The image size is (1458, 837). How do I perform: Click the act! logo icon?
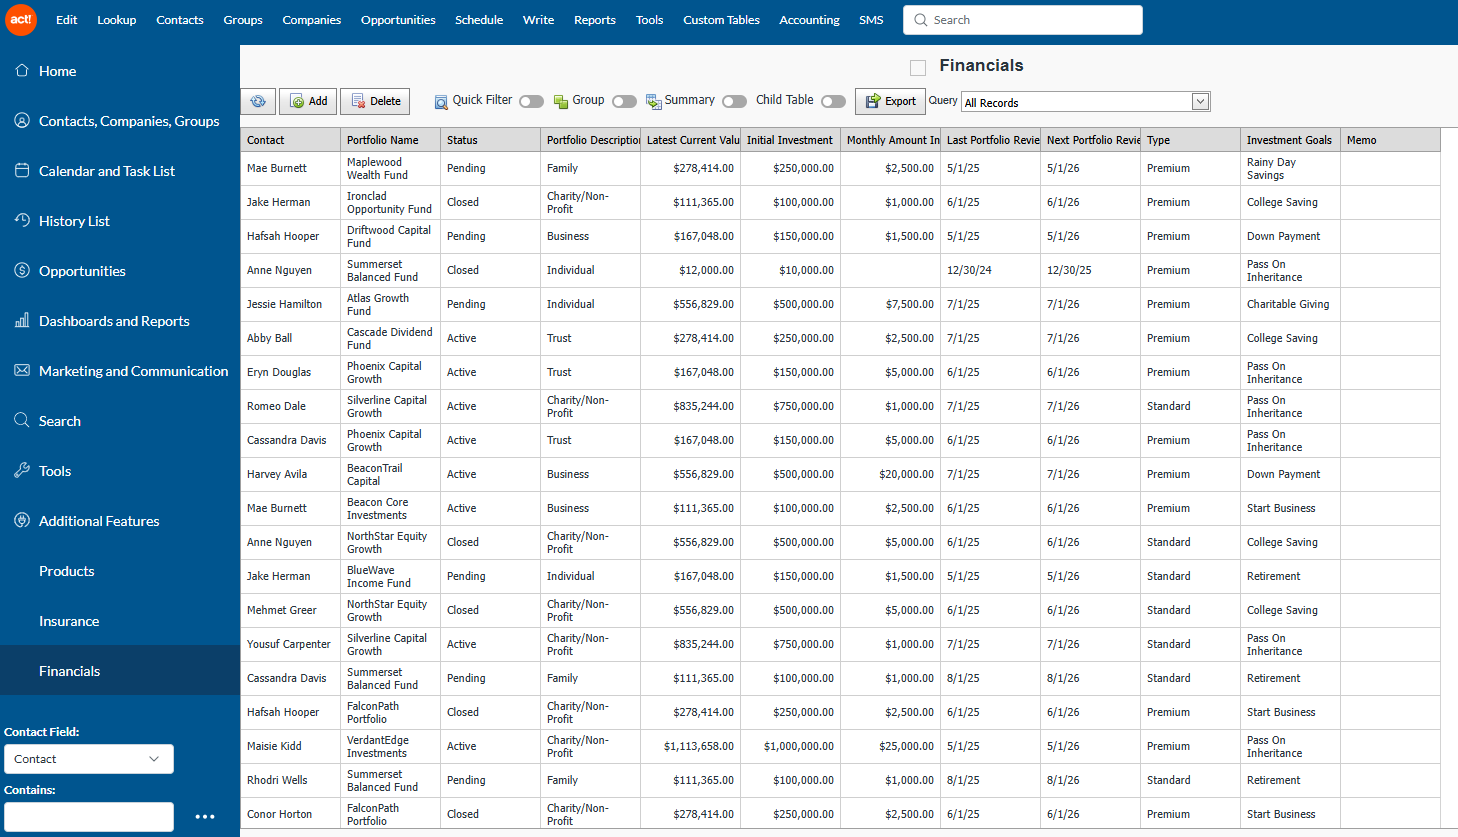(21, 20)
